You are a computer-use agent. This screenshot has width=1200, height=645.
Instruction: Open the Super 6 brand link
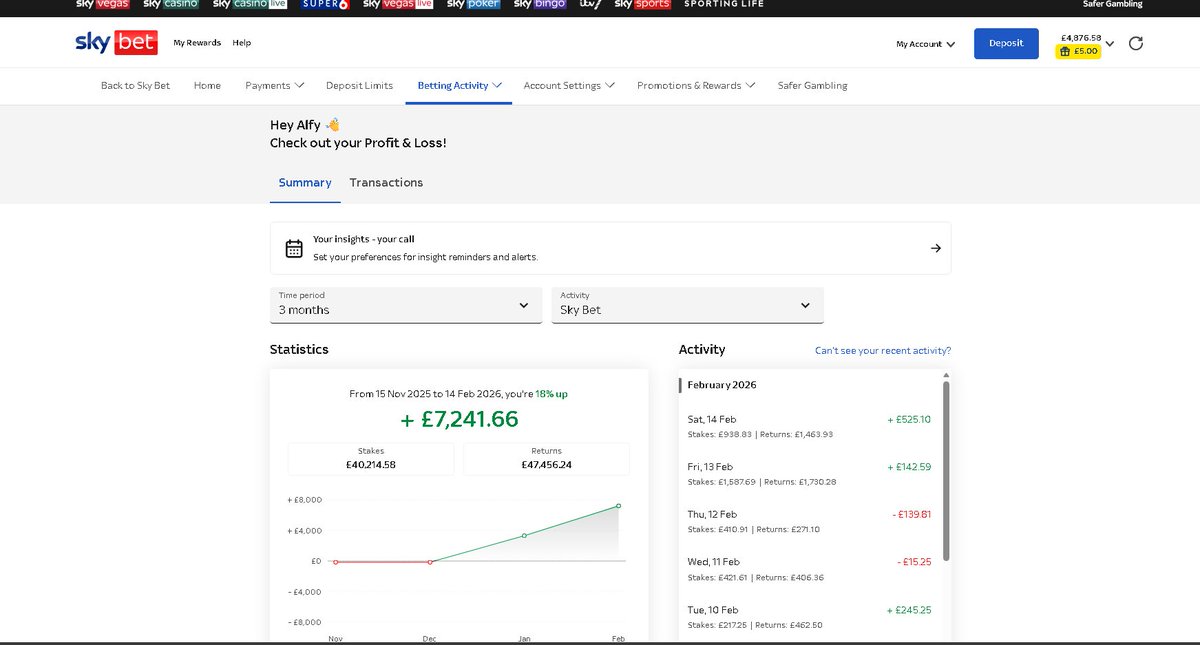(x=325, y=4)
